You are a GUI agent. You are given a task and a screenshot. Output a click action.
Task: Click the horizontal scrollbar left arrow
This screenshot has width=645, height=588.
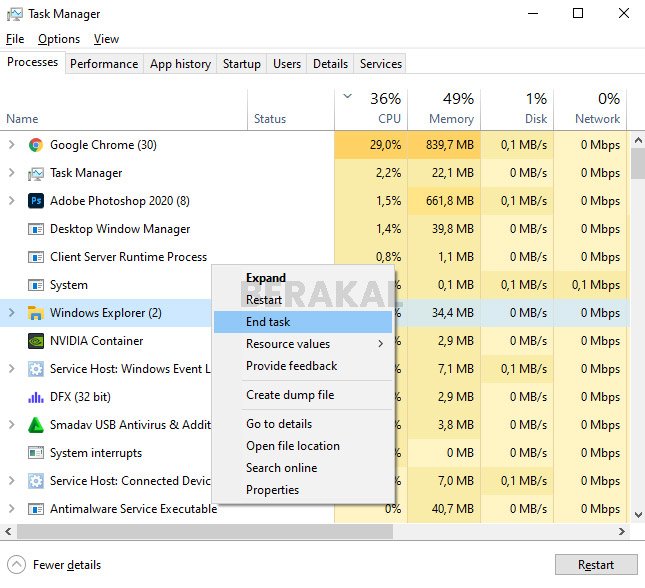pyautogui.click(x=8, y=532)
